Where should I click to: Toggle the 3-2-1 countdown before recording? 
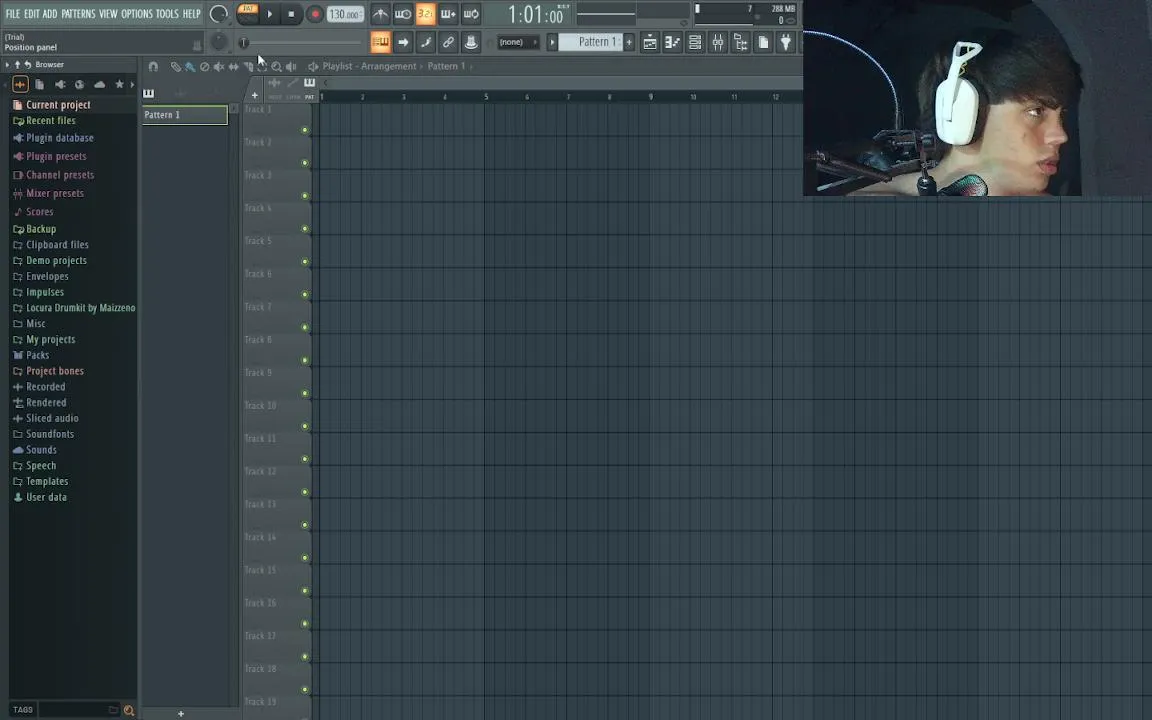coord(425,14)
